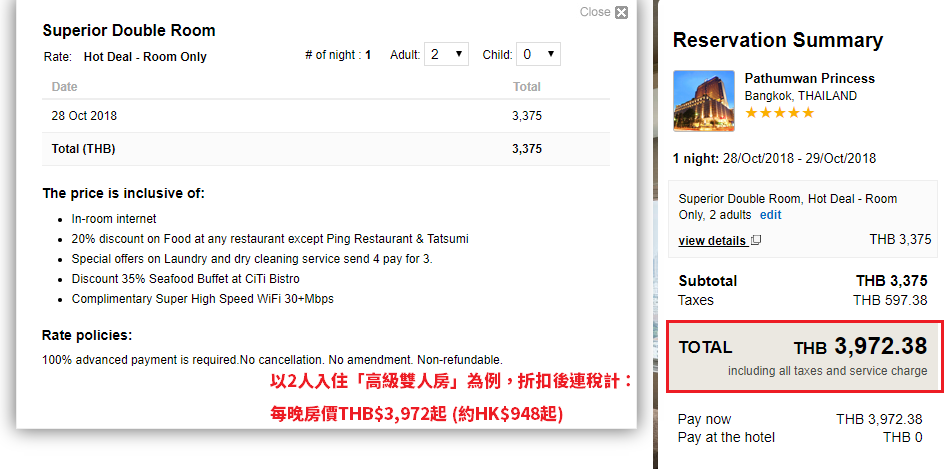Click The price is inclusive of heading
The height and width of the screenshot is (469, 944).
(123, 194)
